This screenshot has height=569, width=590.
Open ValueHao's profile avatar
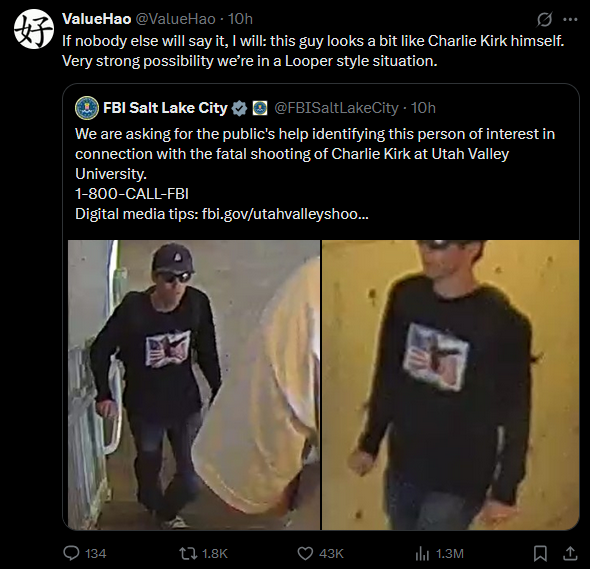pos(34,29)
